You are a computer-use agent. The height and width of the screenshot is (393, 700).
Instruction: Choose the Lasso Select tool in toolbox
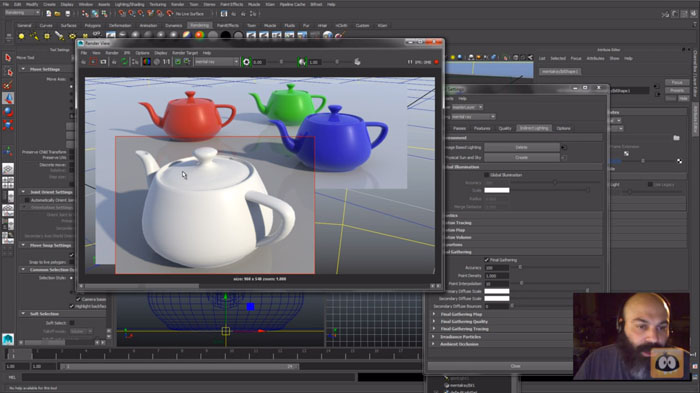coord(8,71)
